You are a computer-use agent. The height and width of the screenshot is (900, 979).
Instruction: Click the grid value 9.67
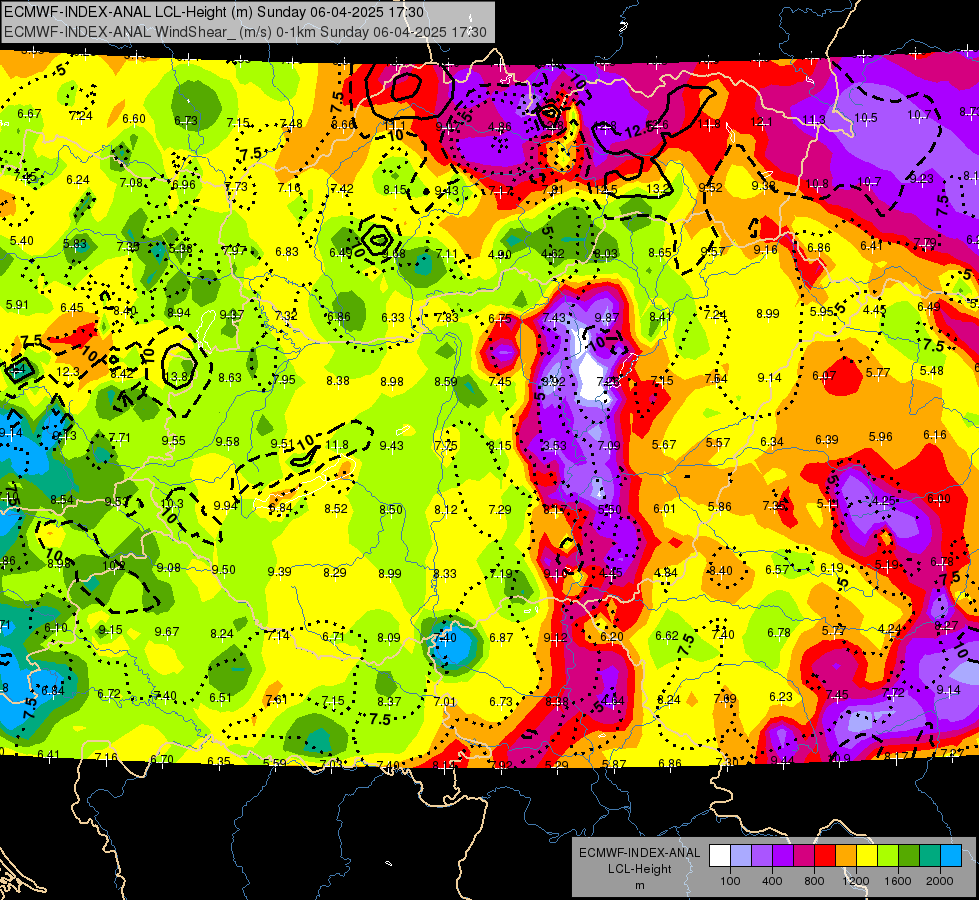[x=167, y=631]
